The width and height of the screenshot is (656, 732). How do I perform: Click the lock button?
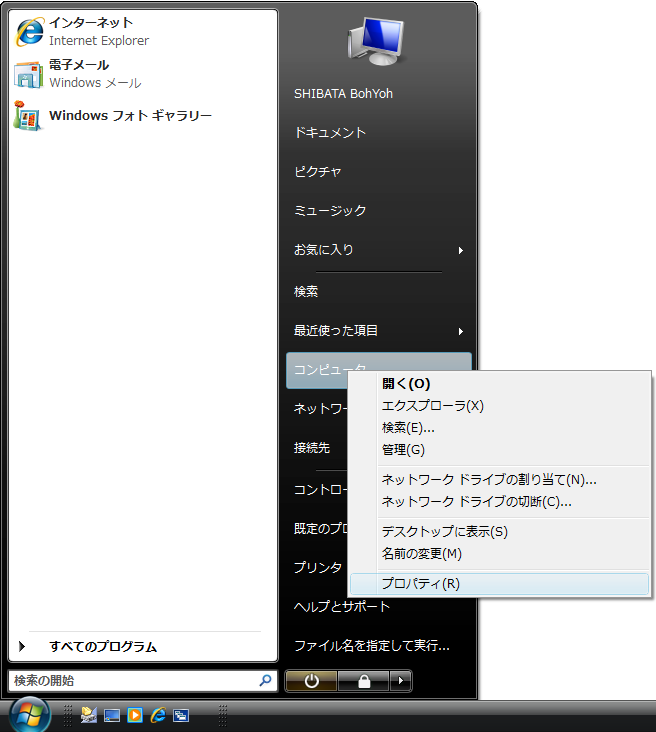click(363, 681)
